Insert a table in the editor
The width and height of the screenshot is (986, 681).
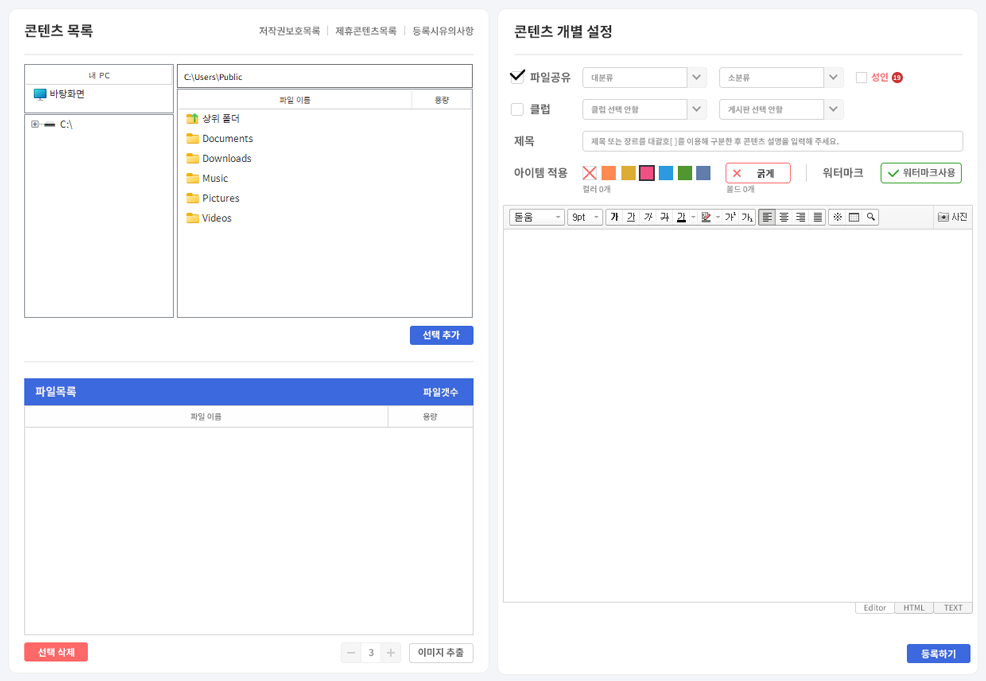coord(854,217)
